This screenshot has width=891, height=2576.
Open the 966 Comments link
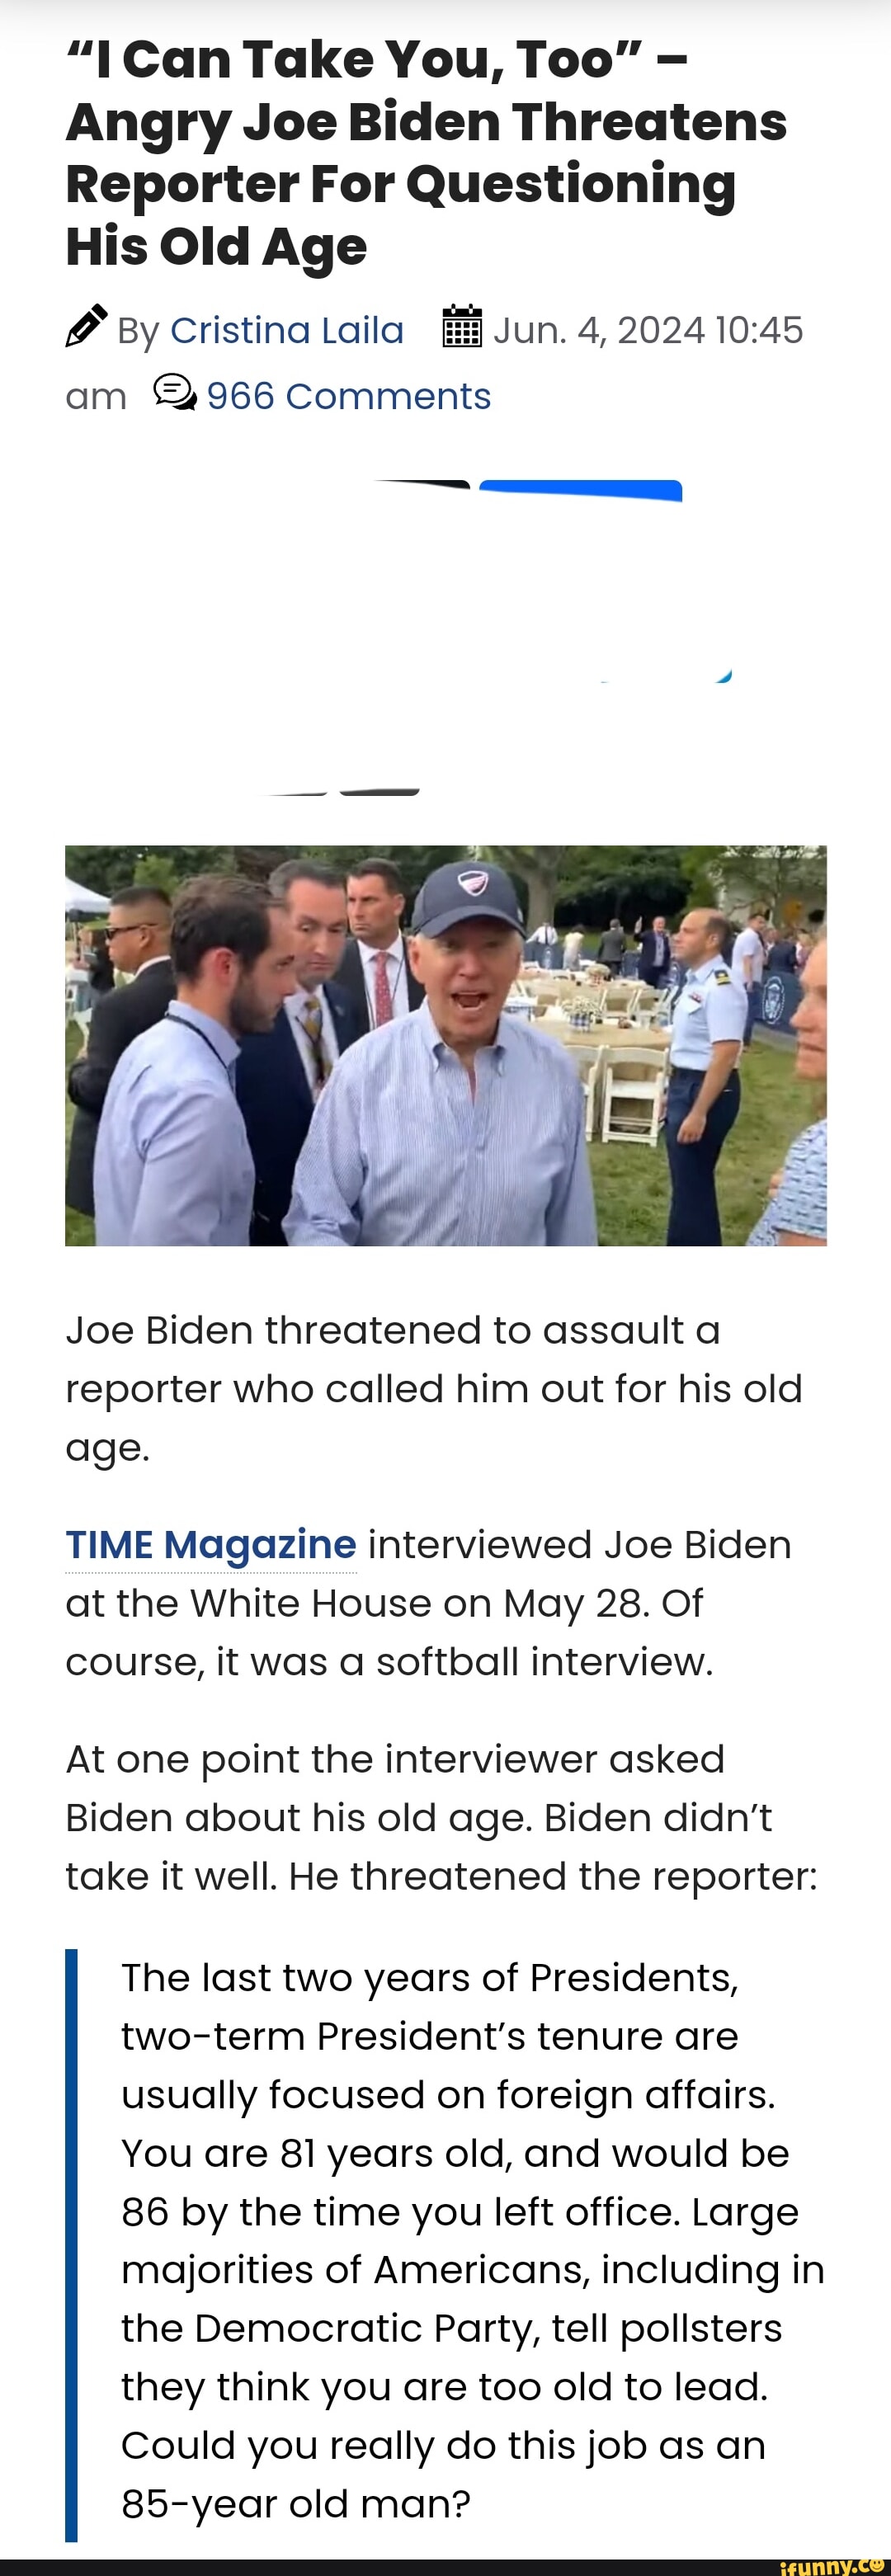pyautogui.click(x=349, y=396)
